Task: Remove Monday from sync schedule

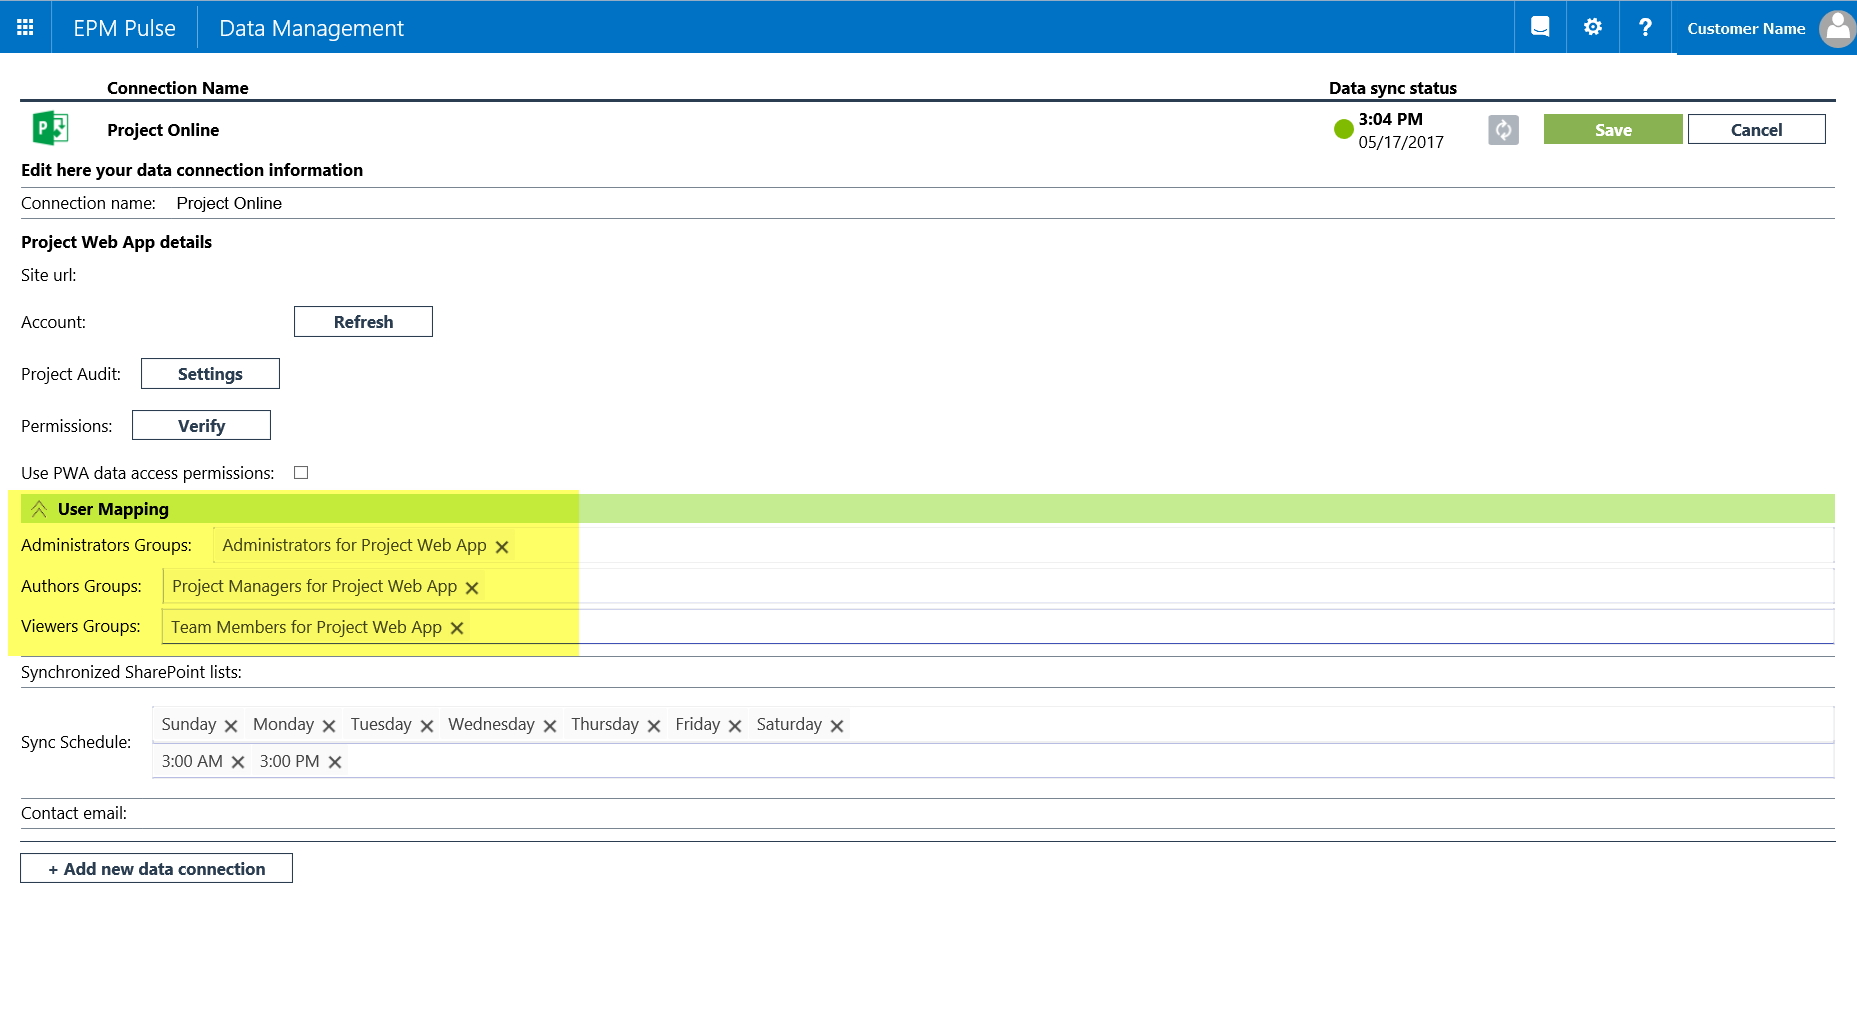Action: (329, 726)
